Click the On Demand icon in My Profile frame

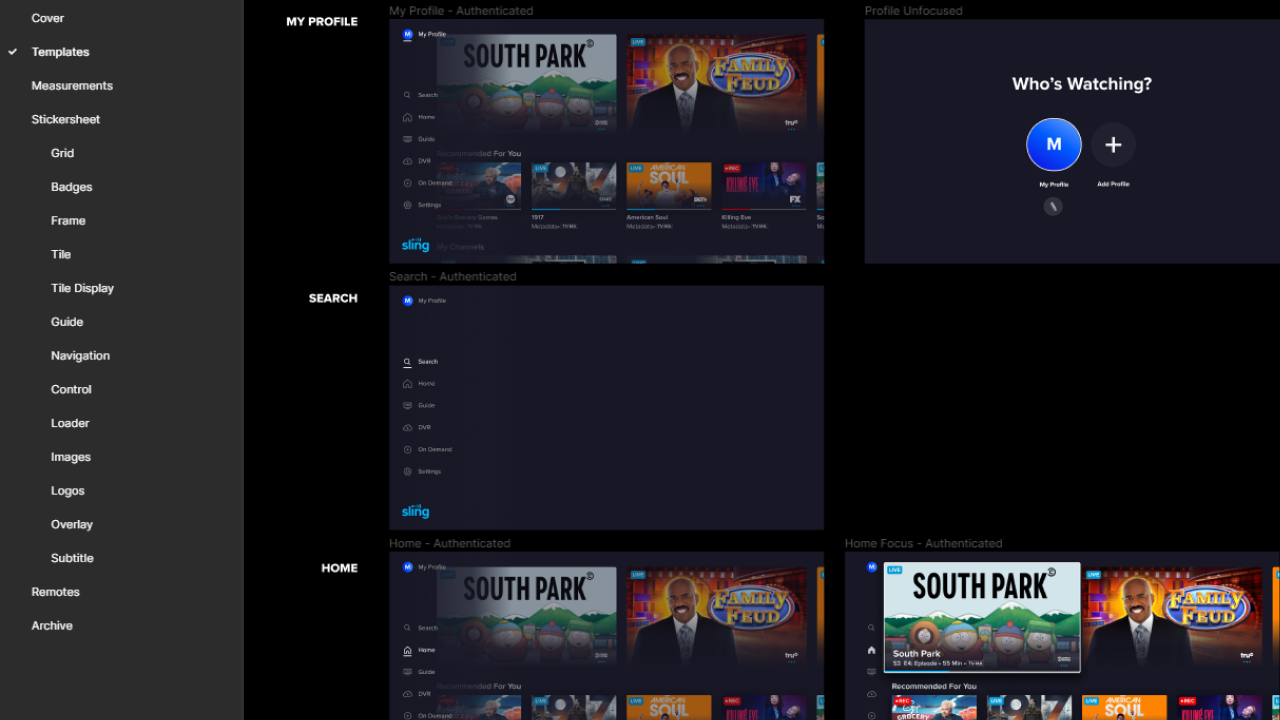pyautogui.click(x=407, y=183)
